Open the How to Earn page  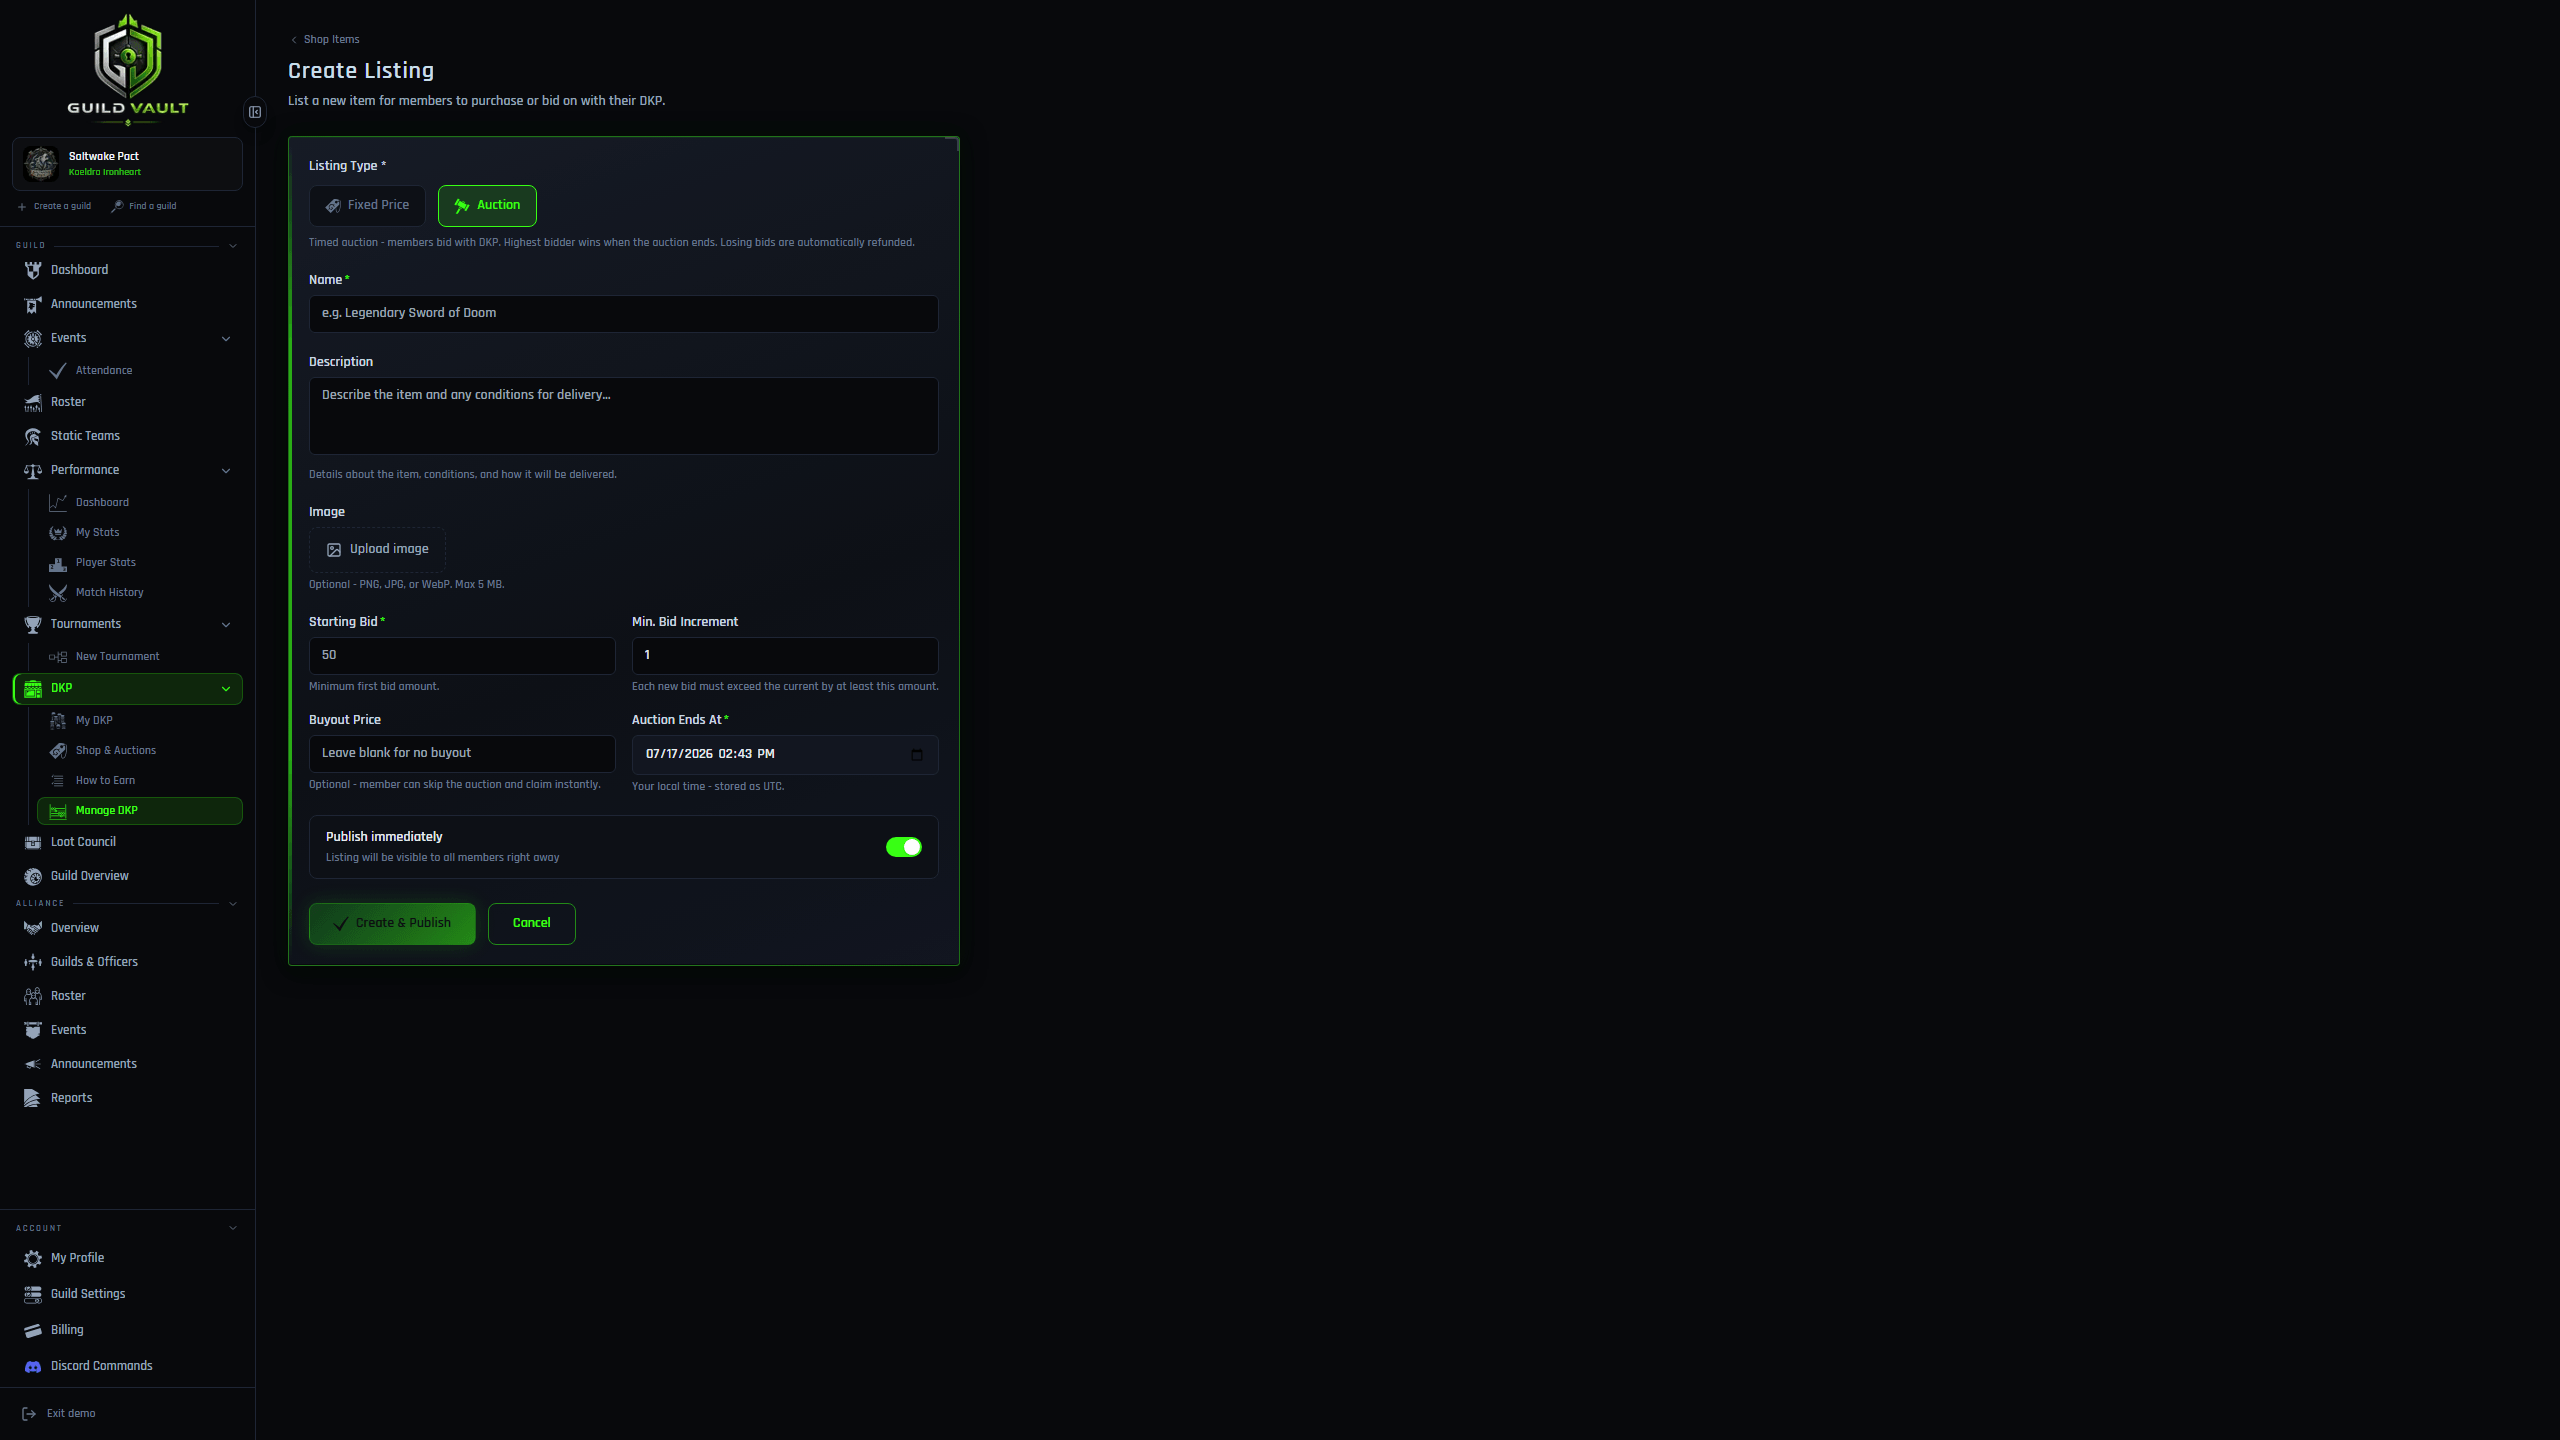tap(140, 781)
